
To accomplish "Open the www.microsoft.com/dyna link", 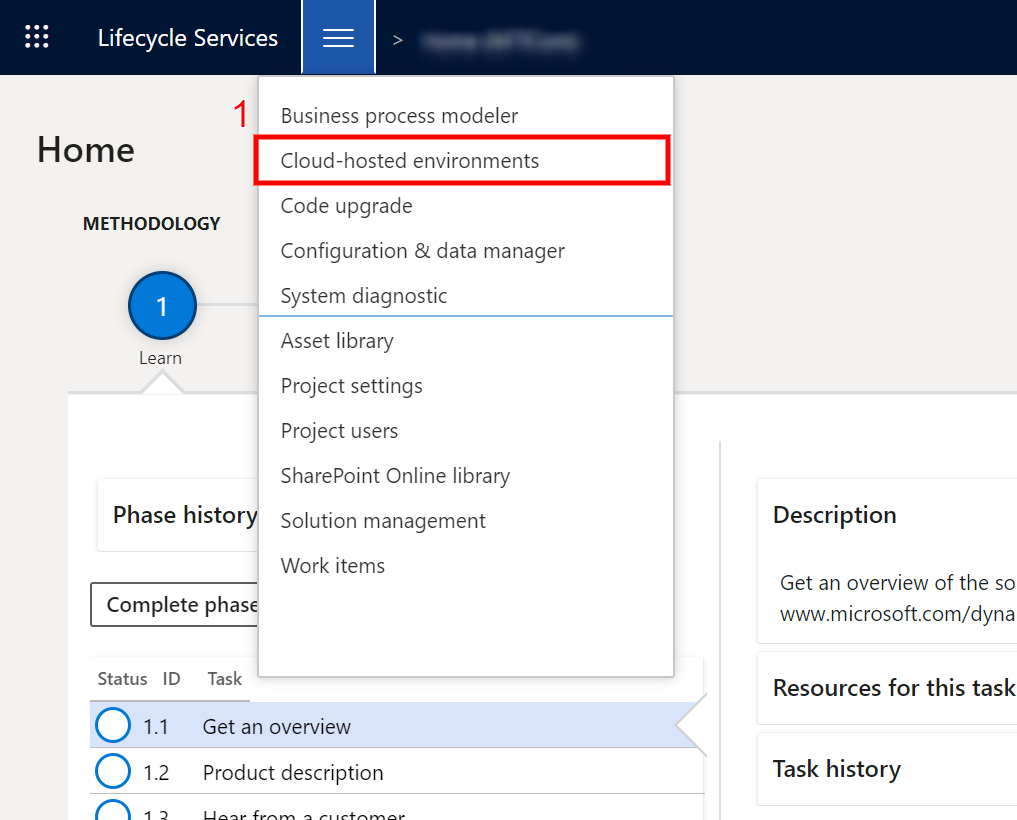I will (x=897, y=614).
